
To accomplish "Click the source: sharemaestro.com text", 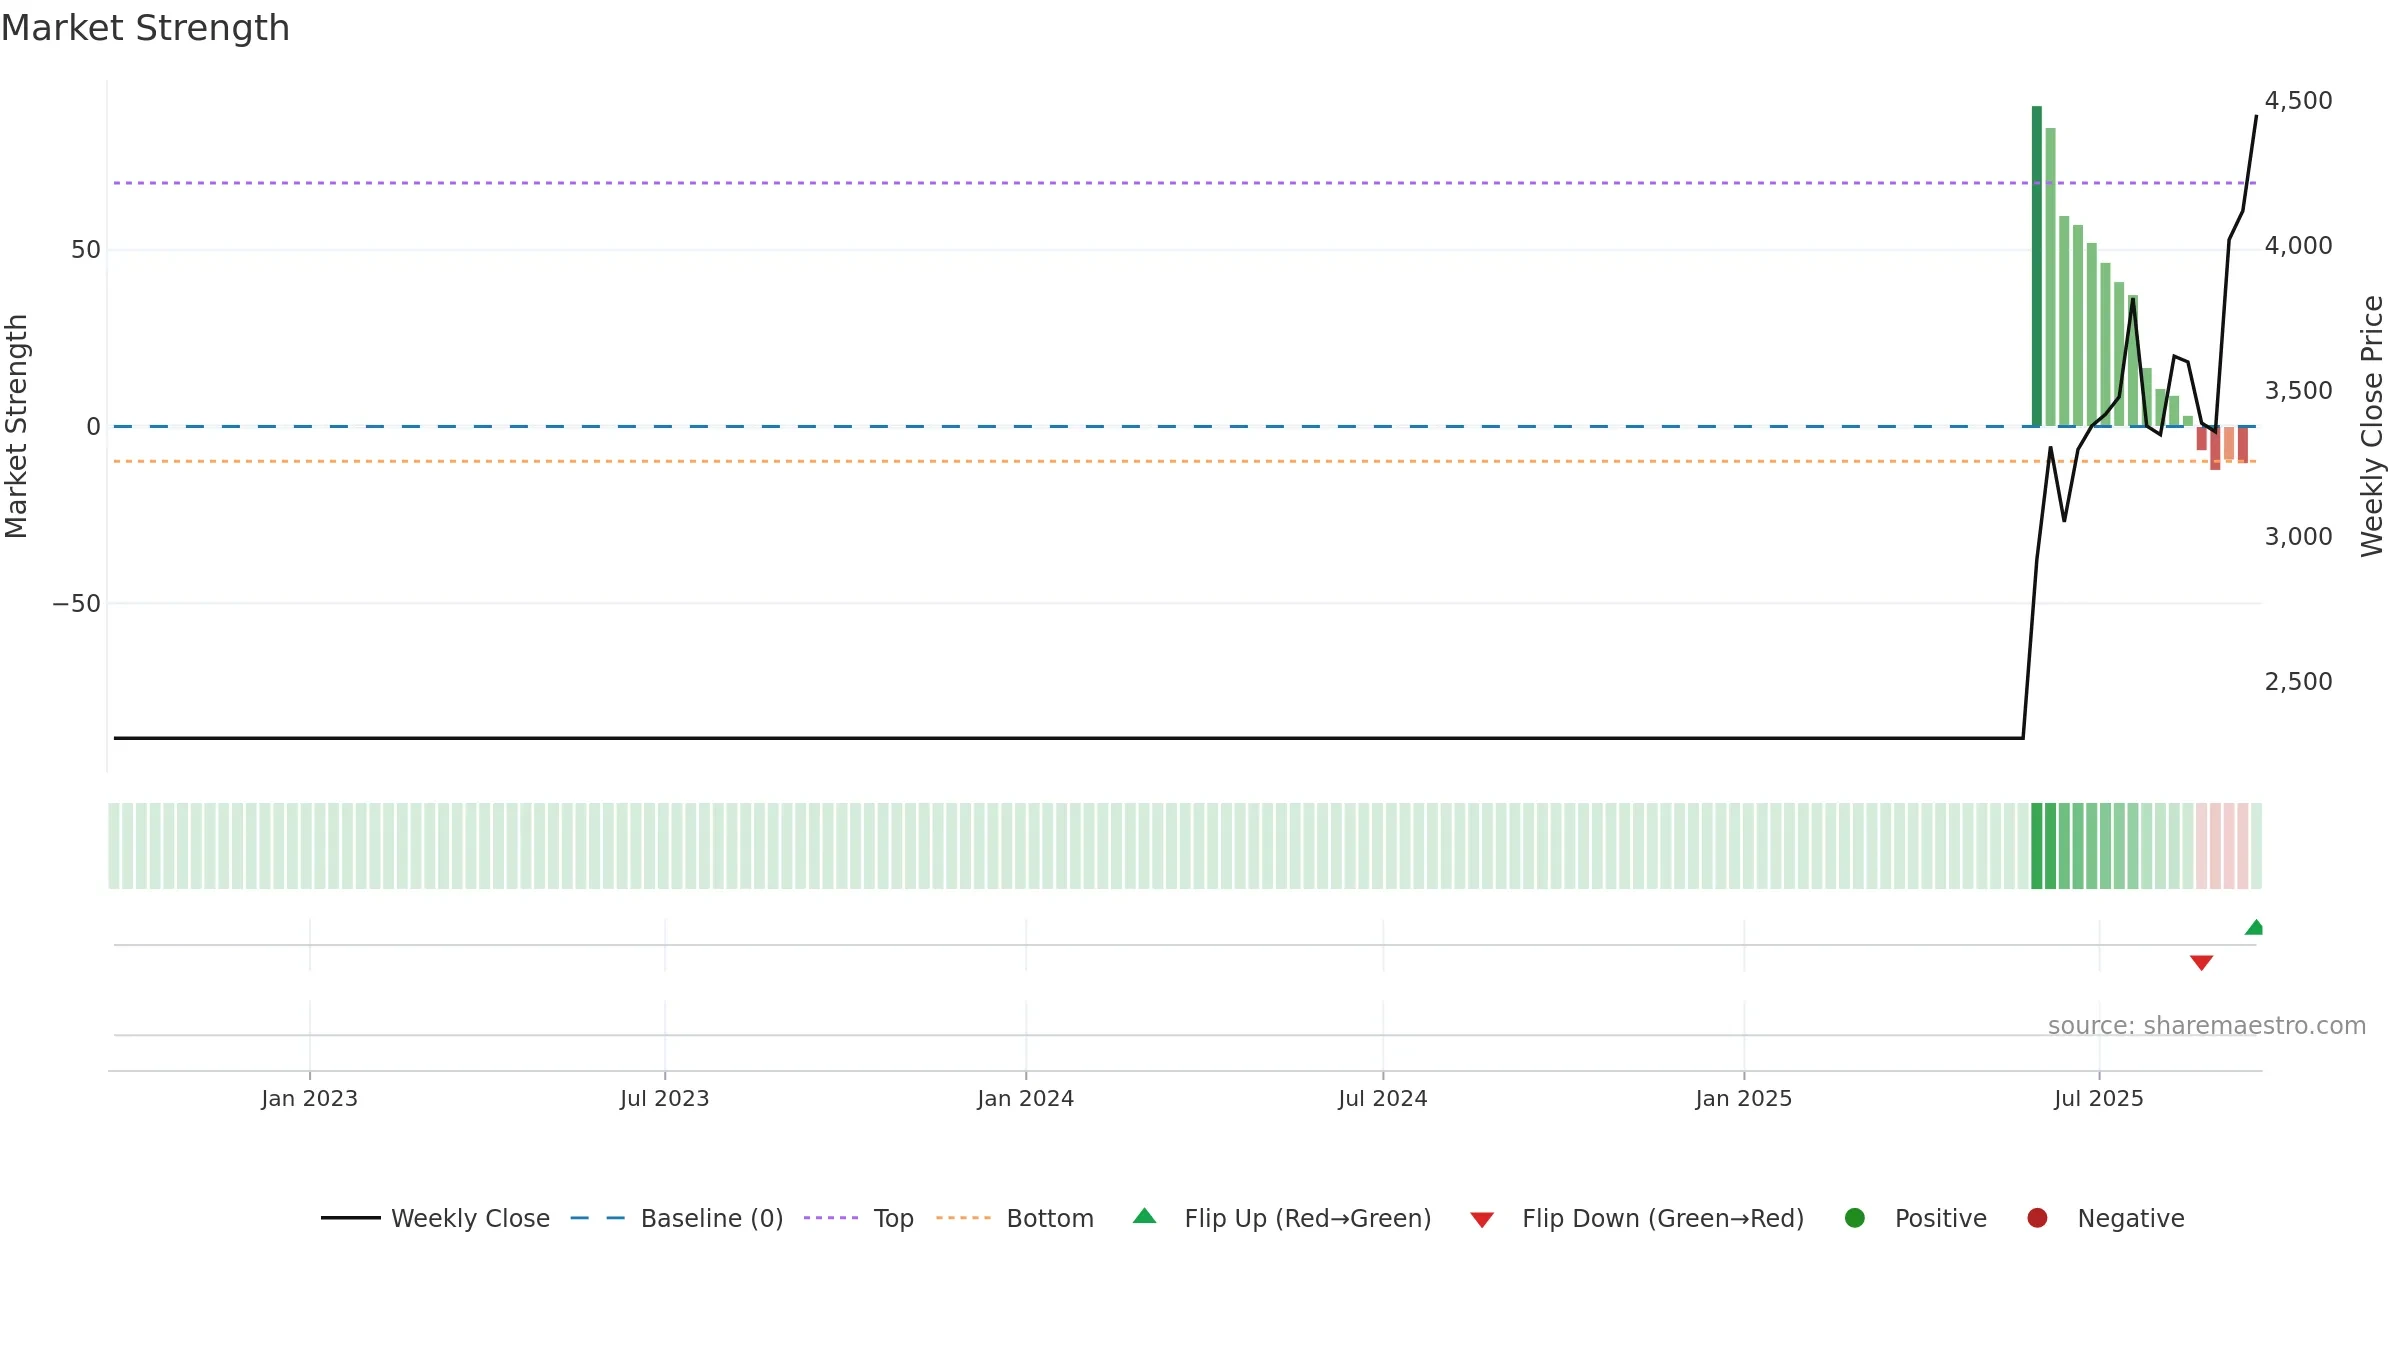I will [x=2207, y=1026].
